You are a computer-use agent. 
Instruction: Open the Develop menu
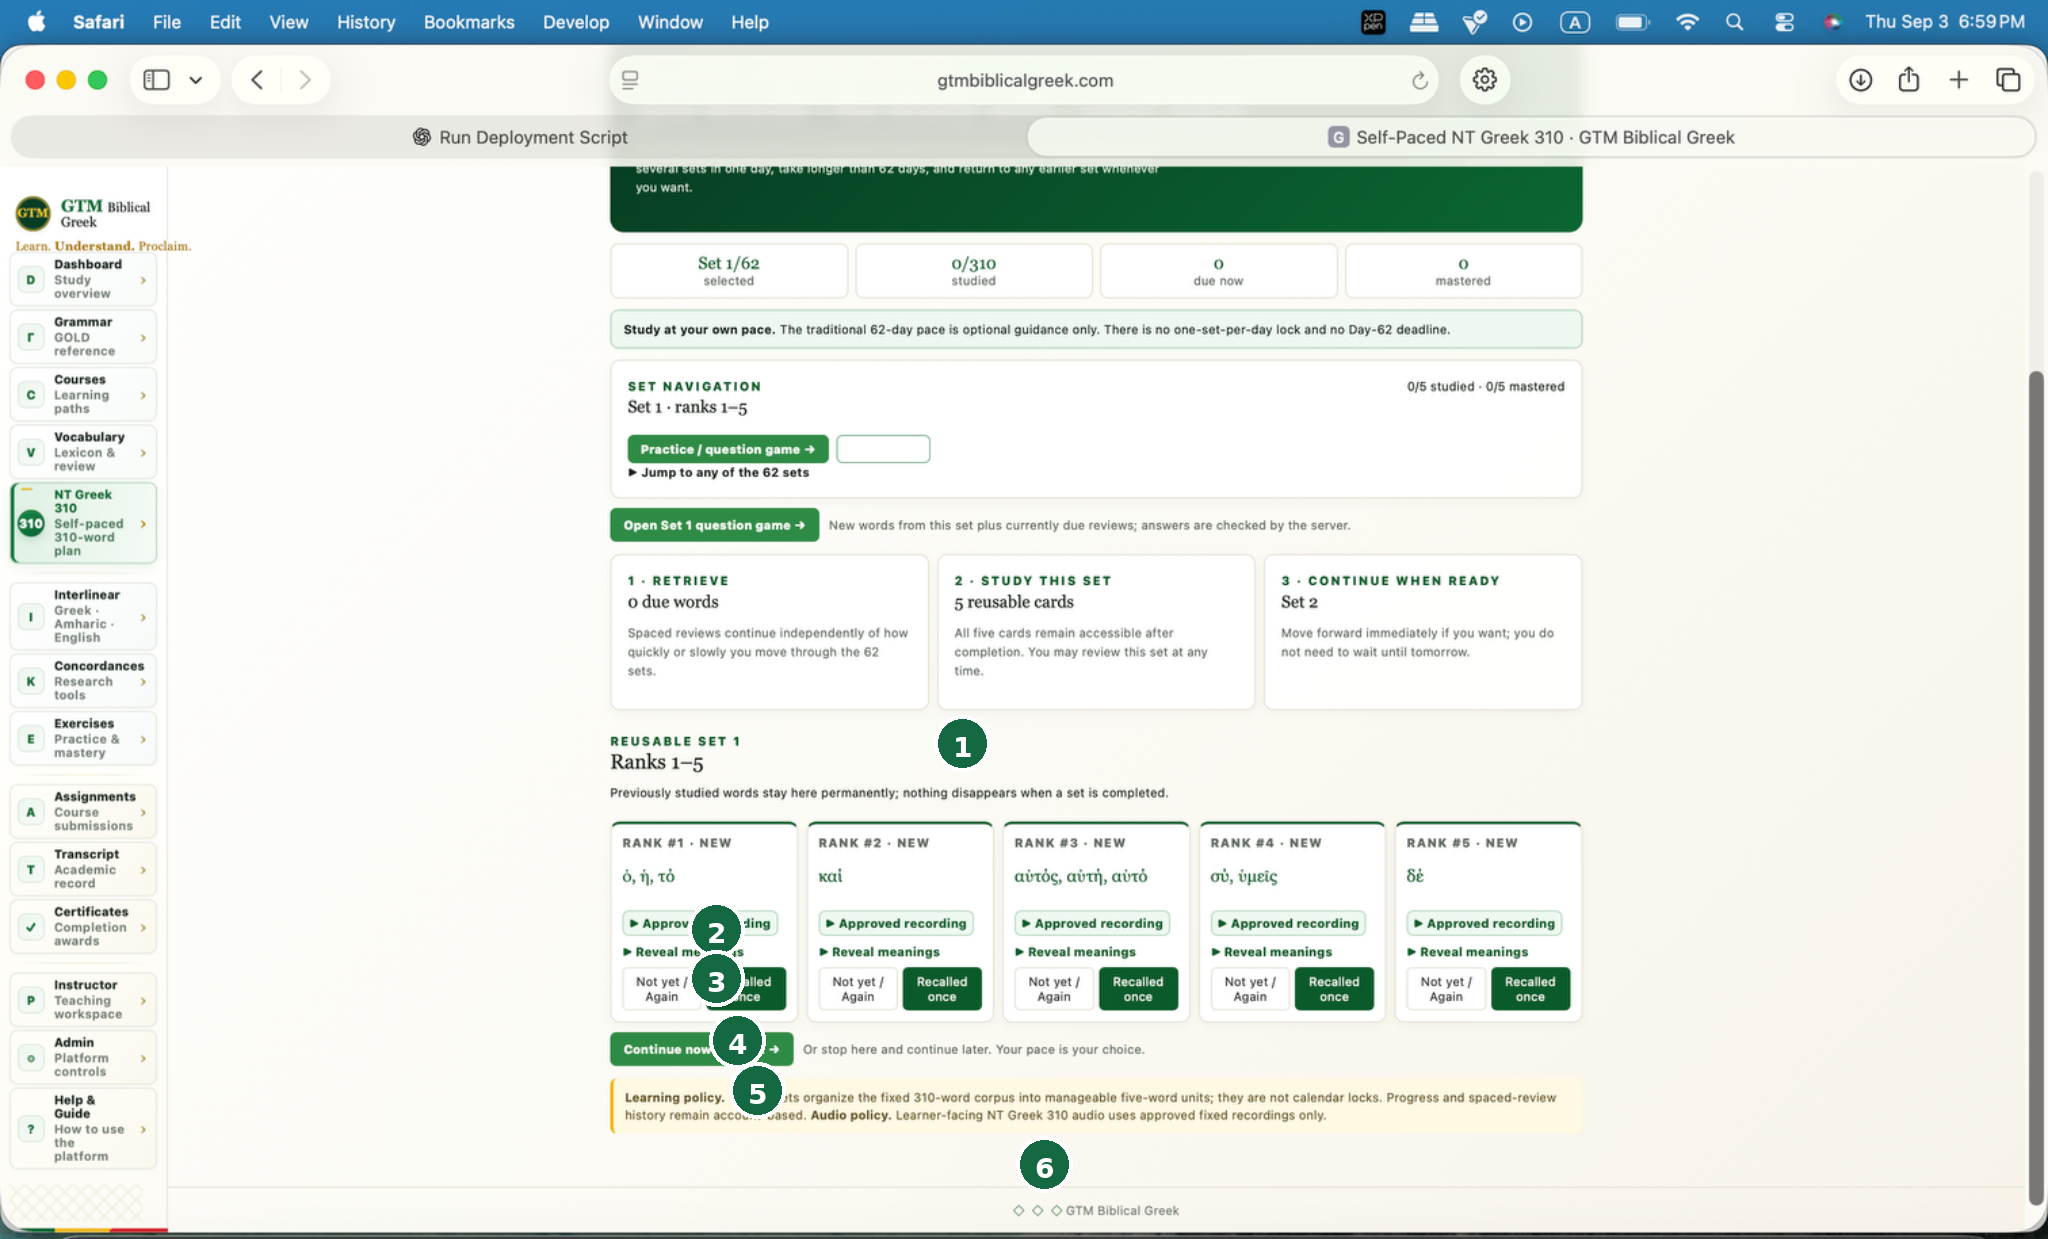576,22
